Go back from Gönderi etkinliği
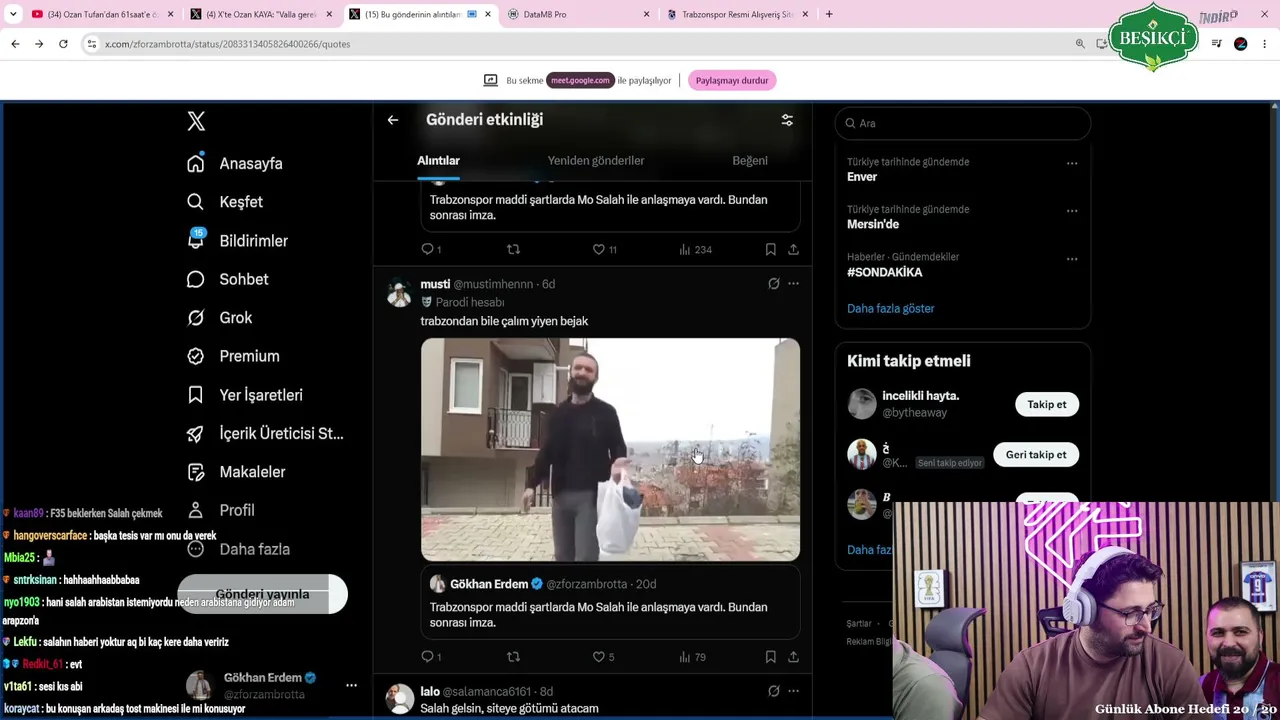Screen dimensions: 1280x720 pyautogui.click(x=393, y=120)
